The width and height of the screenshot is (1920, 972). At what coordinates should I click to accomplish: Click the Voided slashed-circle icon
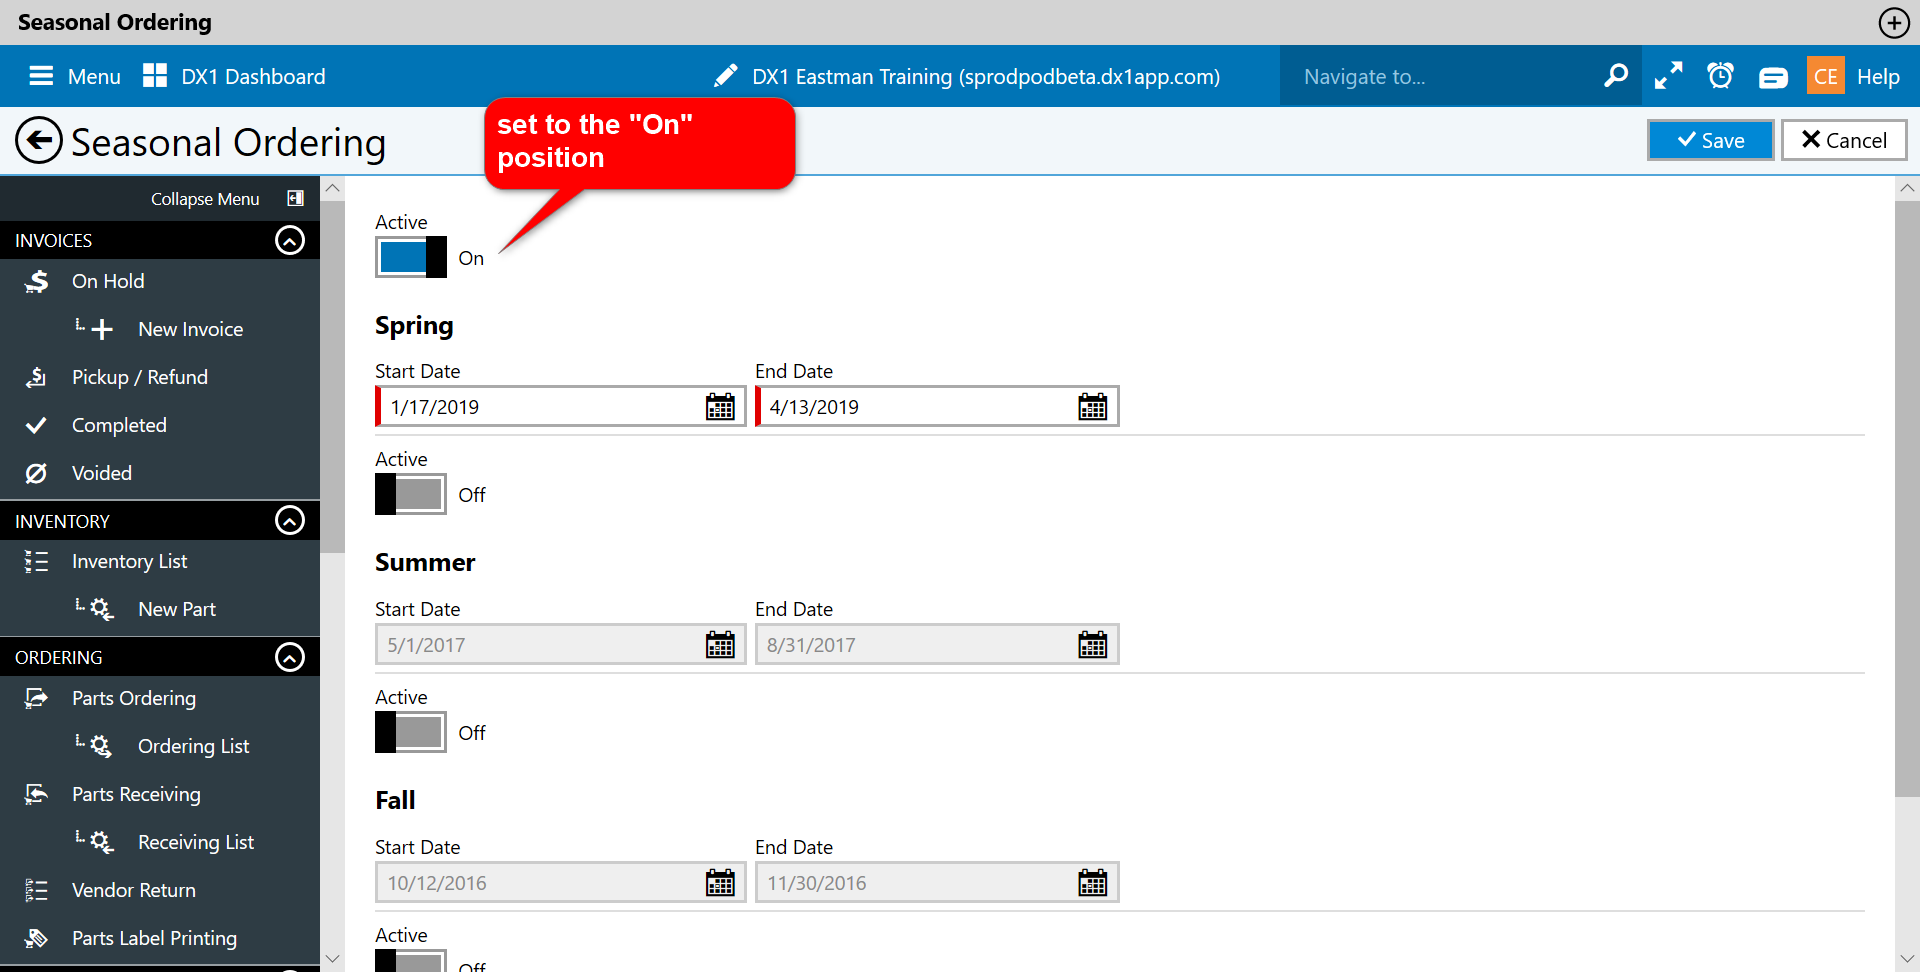[36, 473]
